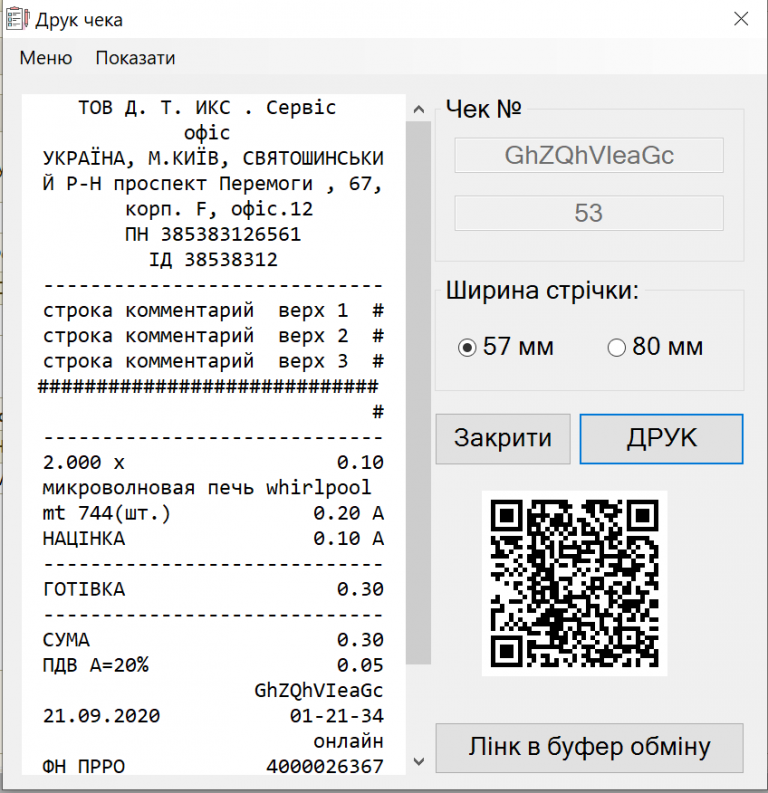Click the 'корп. F, офіс.12' address line

point(219,209)
